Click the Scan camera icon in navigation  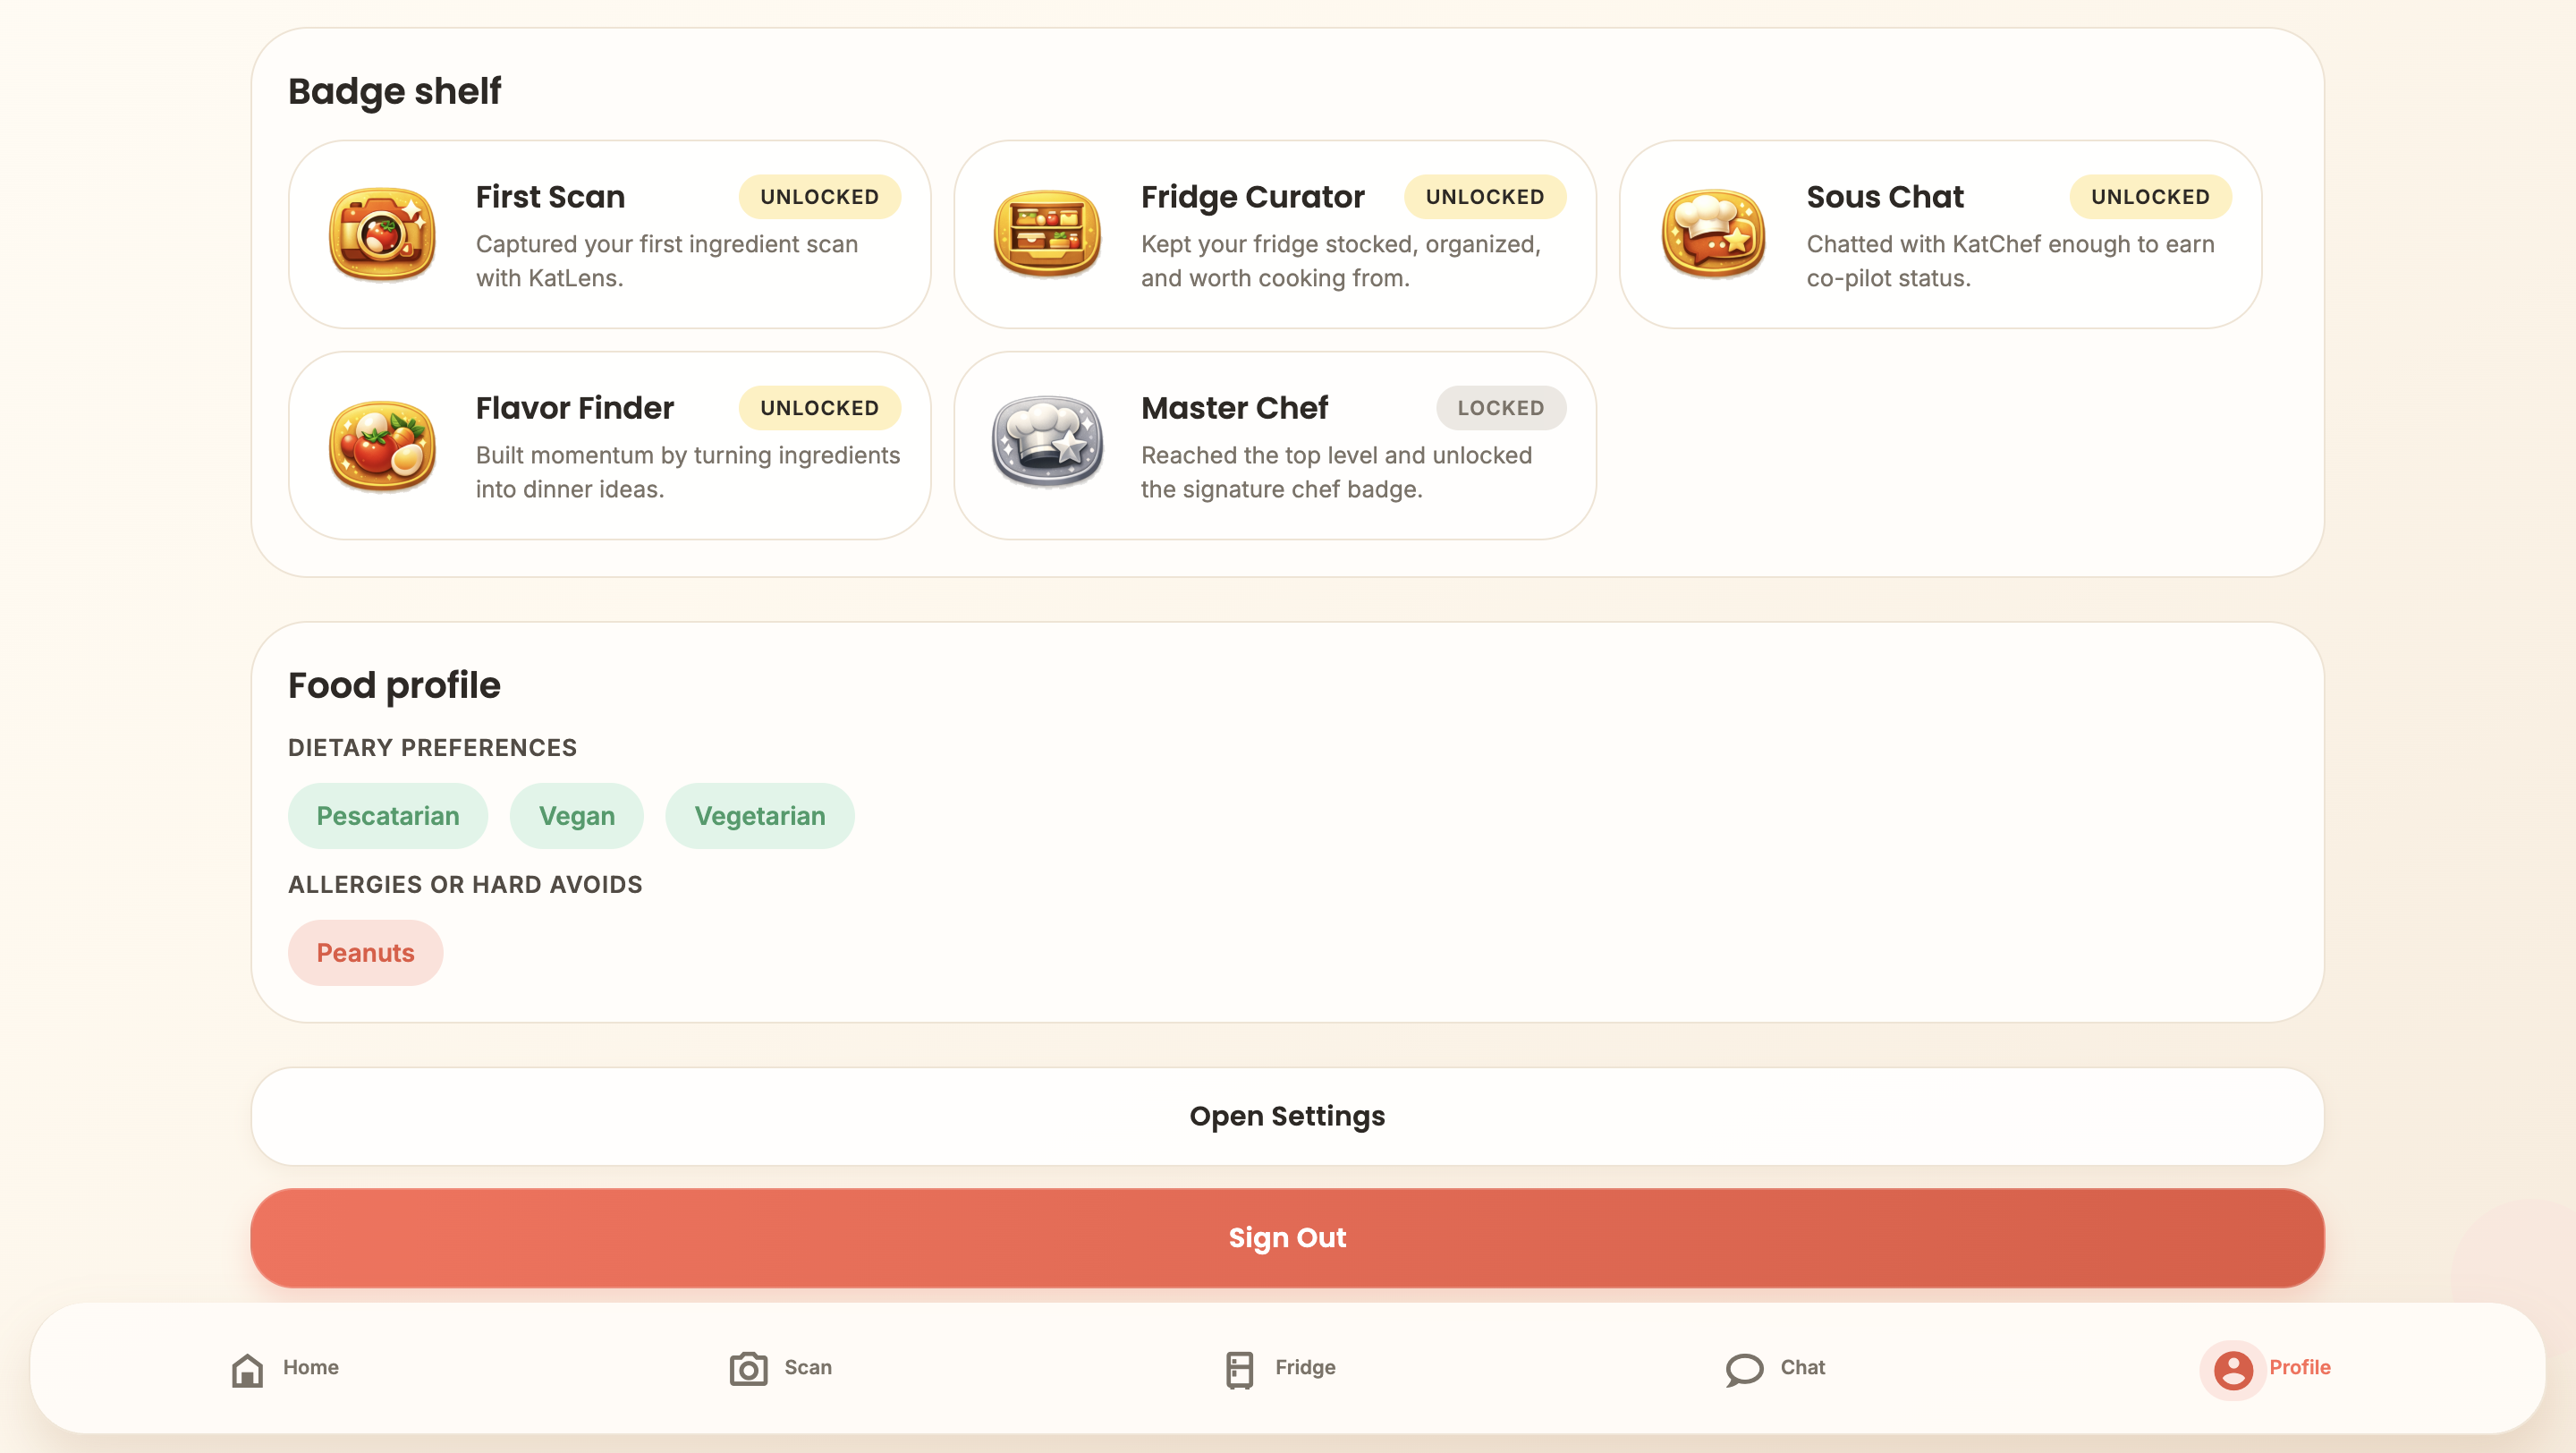pyautogui.click(x=748, y=1369)
